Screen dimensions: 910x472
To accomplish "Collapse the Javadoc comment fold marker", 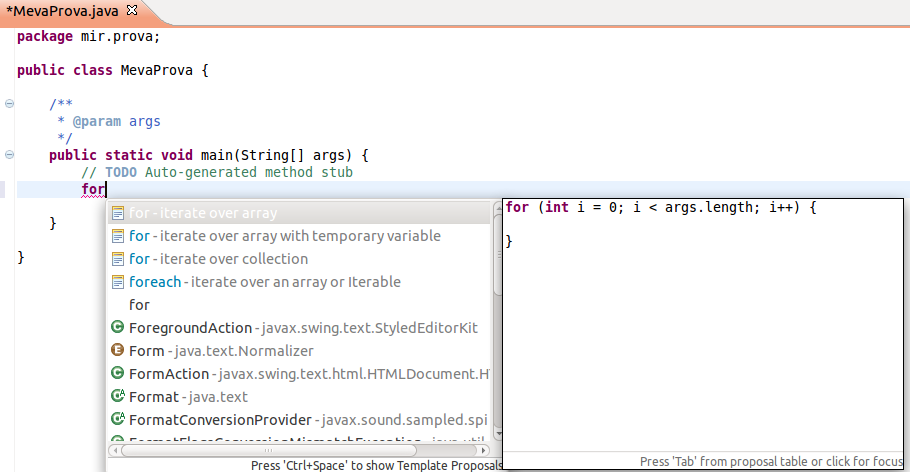I will click(x=9, y=104).
